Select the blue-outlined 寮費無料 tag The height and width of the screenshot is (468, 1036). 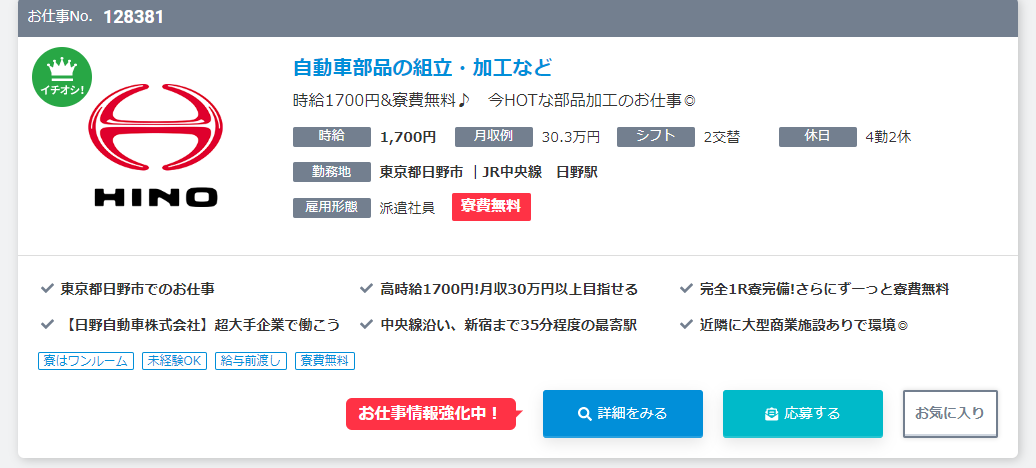pyautogui.click(x=324, y=361)
